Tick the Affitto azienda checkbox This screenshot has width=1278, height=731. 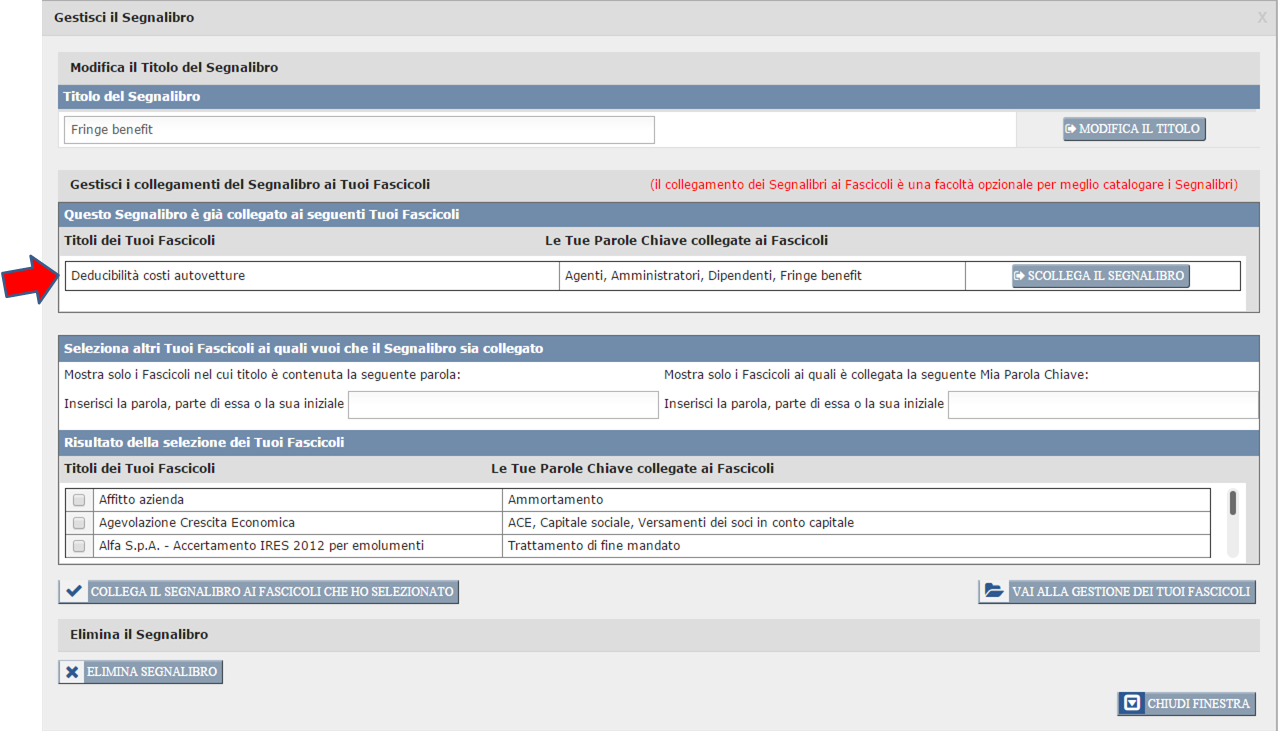pos(79,500)
